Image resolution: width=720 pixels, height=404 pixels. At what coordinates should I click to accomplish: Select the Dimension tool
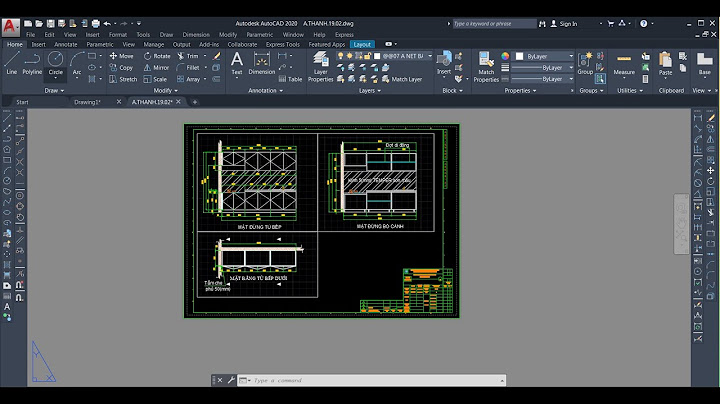coord(261,63)
